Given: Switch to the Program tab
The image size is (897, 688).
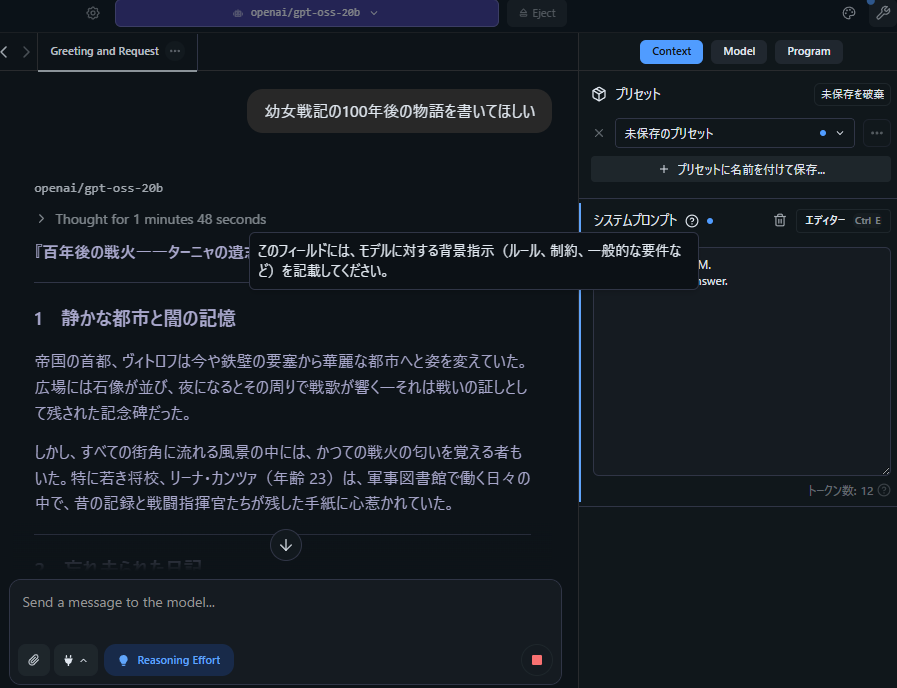Looking at the screenshot, I should pos(808,51).
